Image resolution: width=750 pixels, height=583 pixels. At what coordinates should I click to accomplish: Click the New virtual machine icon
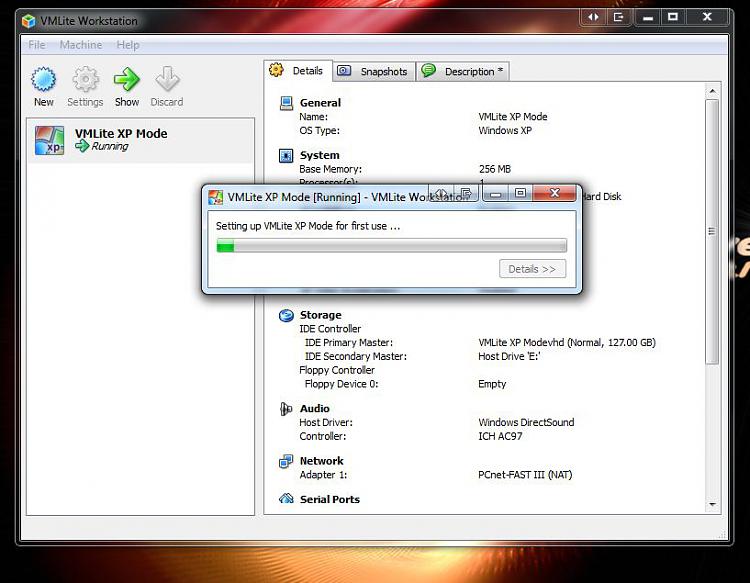pos(44,79)
